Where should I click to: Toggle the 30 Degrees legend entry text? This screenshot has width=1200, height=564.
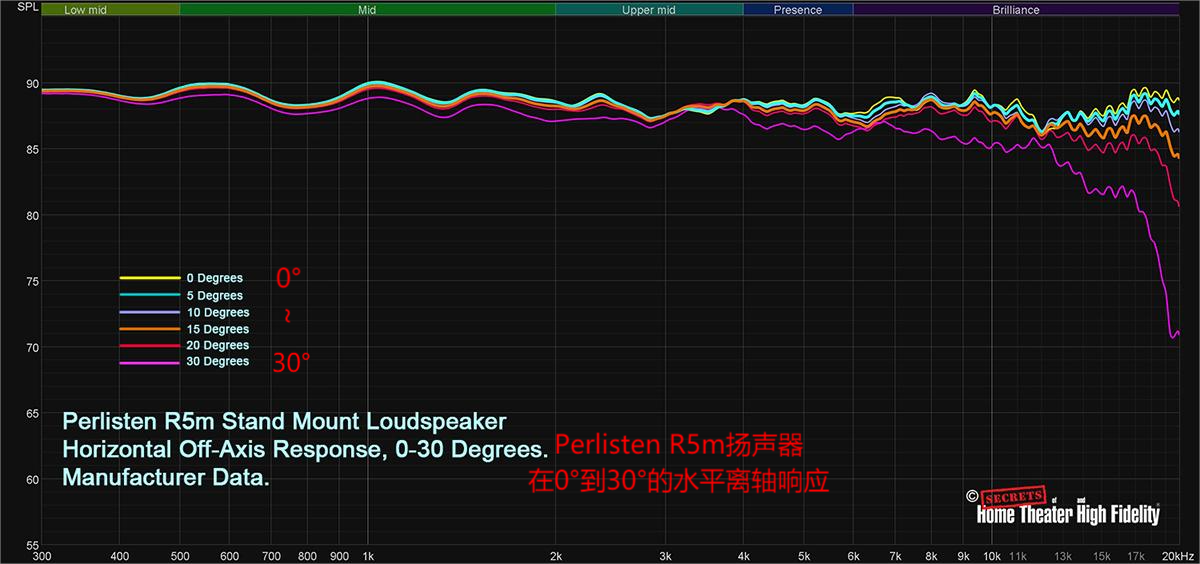tap(217, 362)
